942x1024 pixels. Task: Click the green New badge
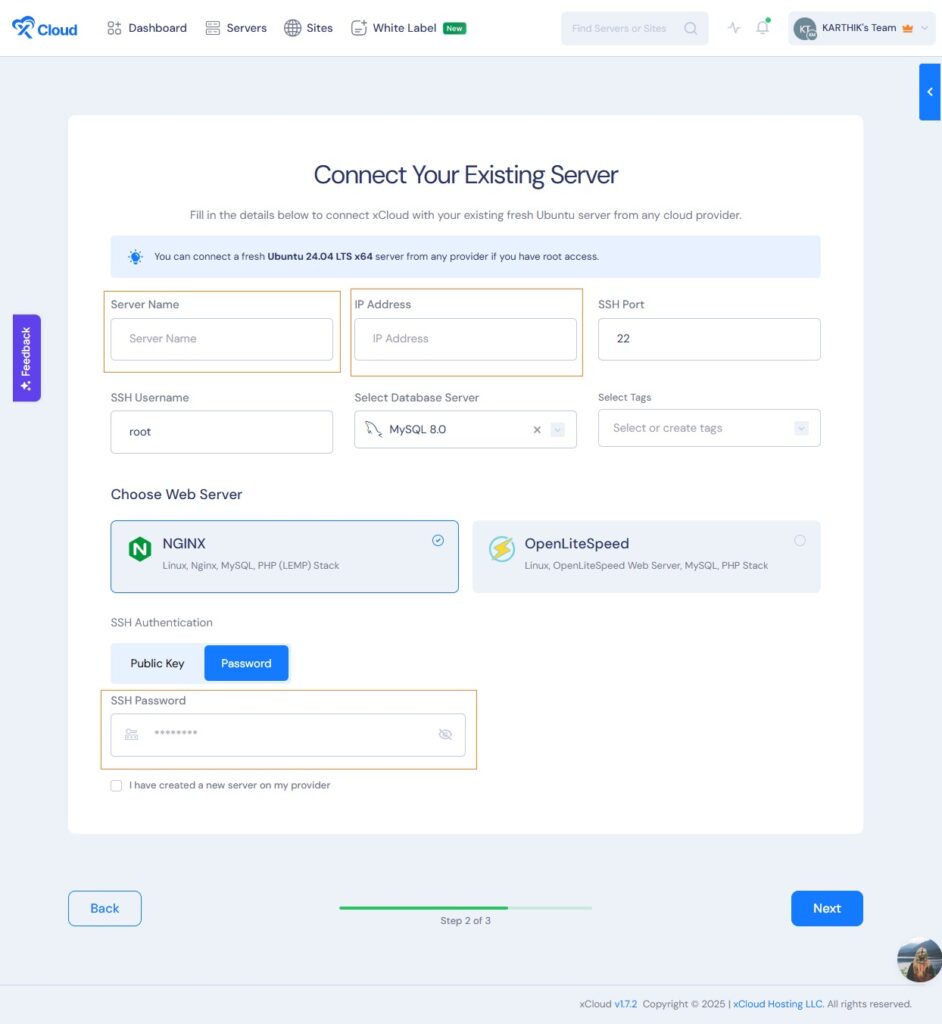pos(454,28)
